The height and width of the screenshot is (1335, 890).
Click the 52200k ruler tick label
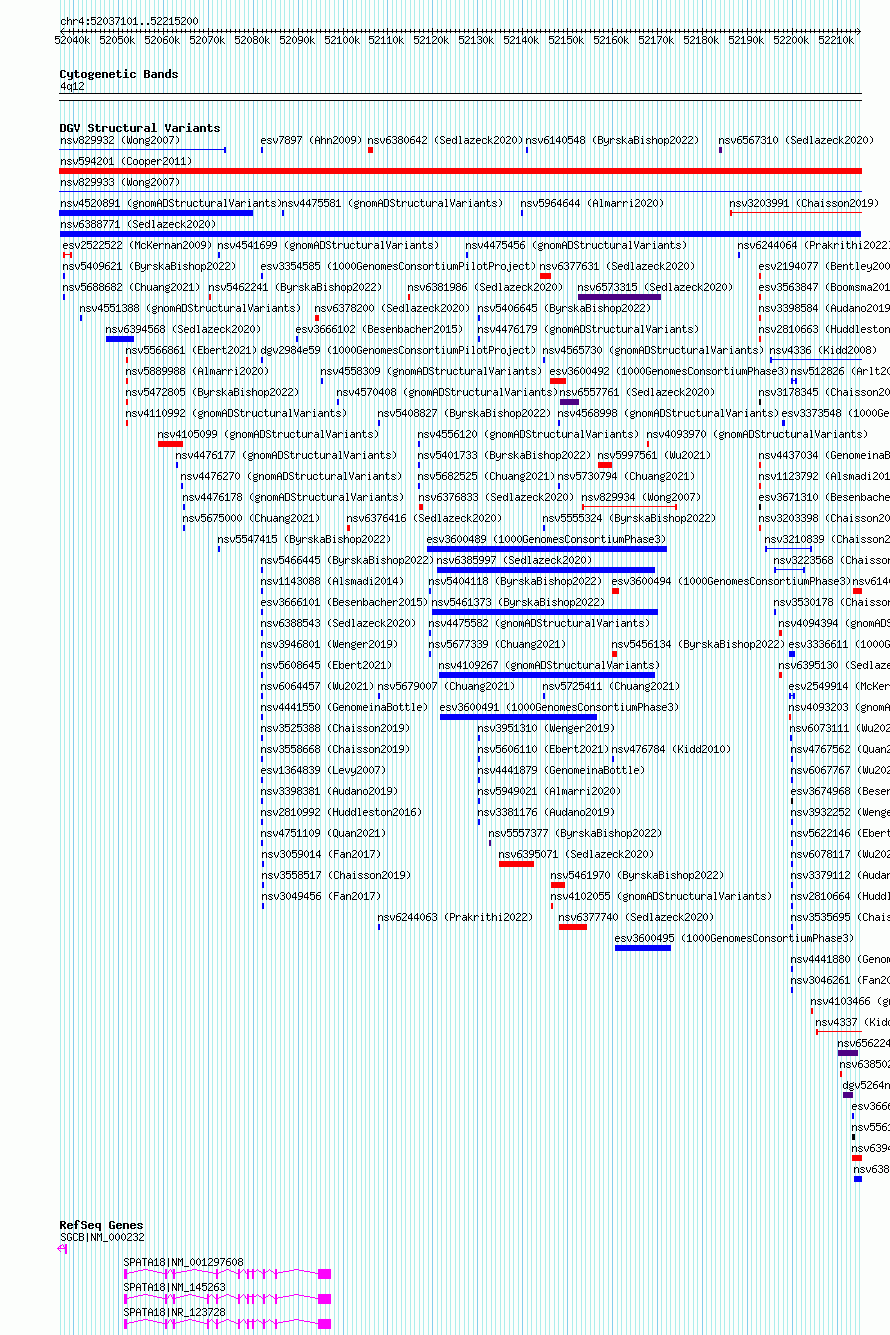tap(790, 40)
